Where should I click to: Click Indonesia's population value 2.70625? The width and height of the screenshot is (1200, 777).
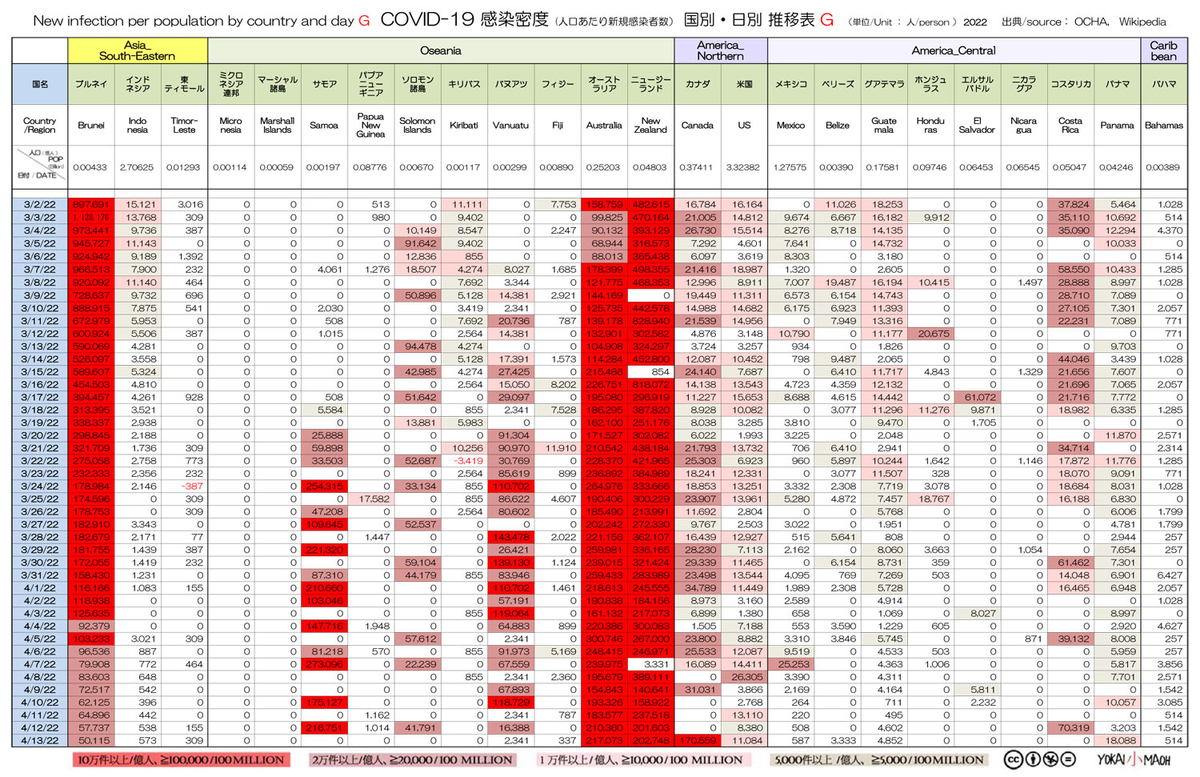[x=139, y=167]
